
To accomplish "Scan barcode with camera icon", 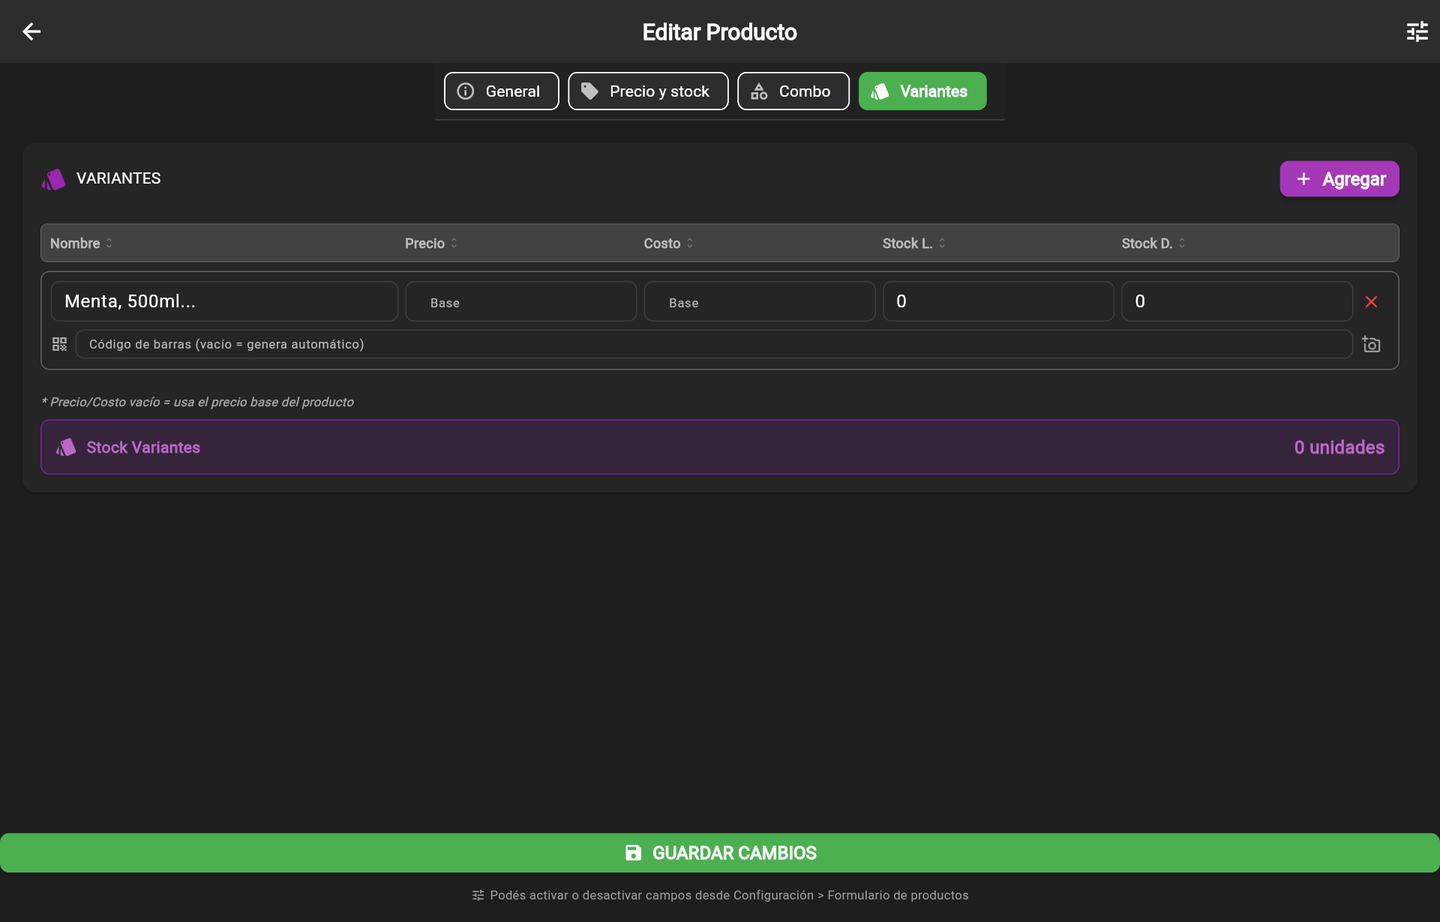I will [x=1371, y=344].
